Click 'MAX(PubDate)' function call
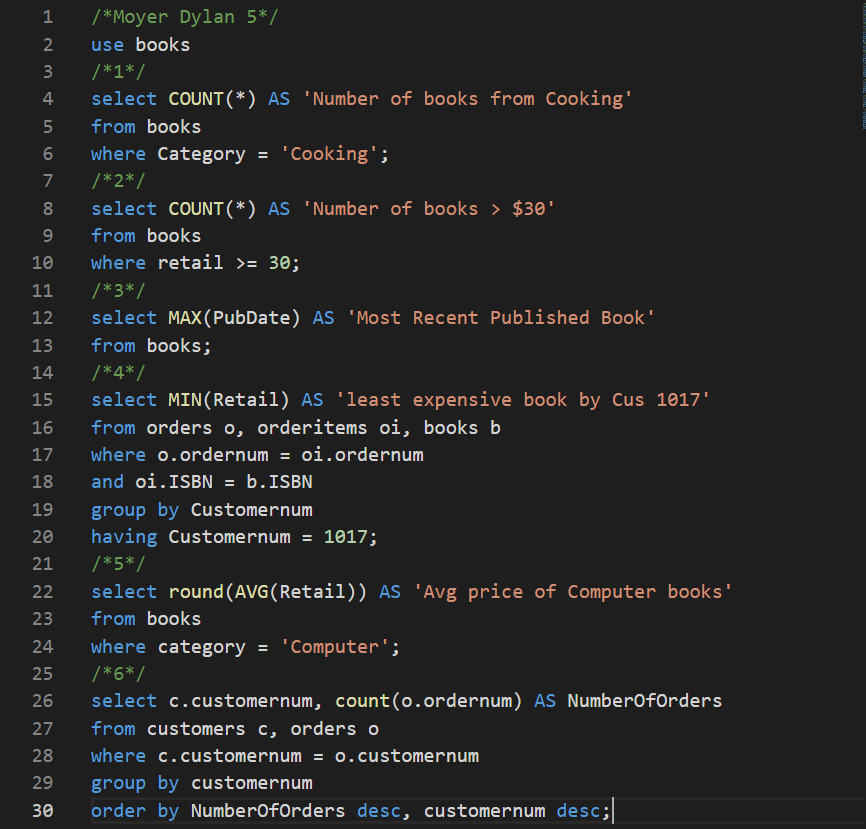866x829 pixels. click(x=234, y=318)
